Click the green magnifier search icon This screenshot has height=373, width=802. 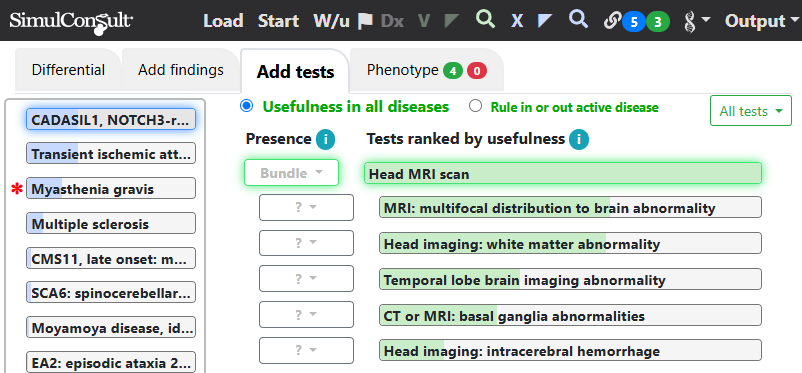[x=485, y=19]
